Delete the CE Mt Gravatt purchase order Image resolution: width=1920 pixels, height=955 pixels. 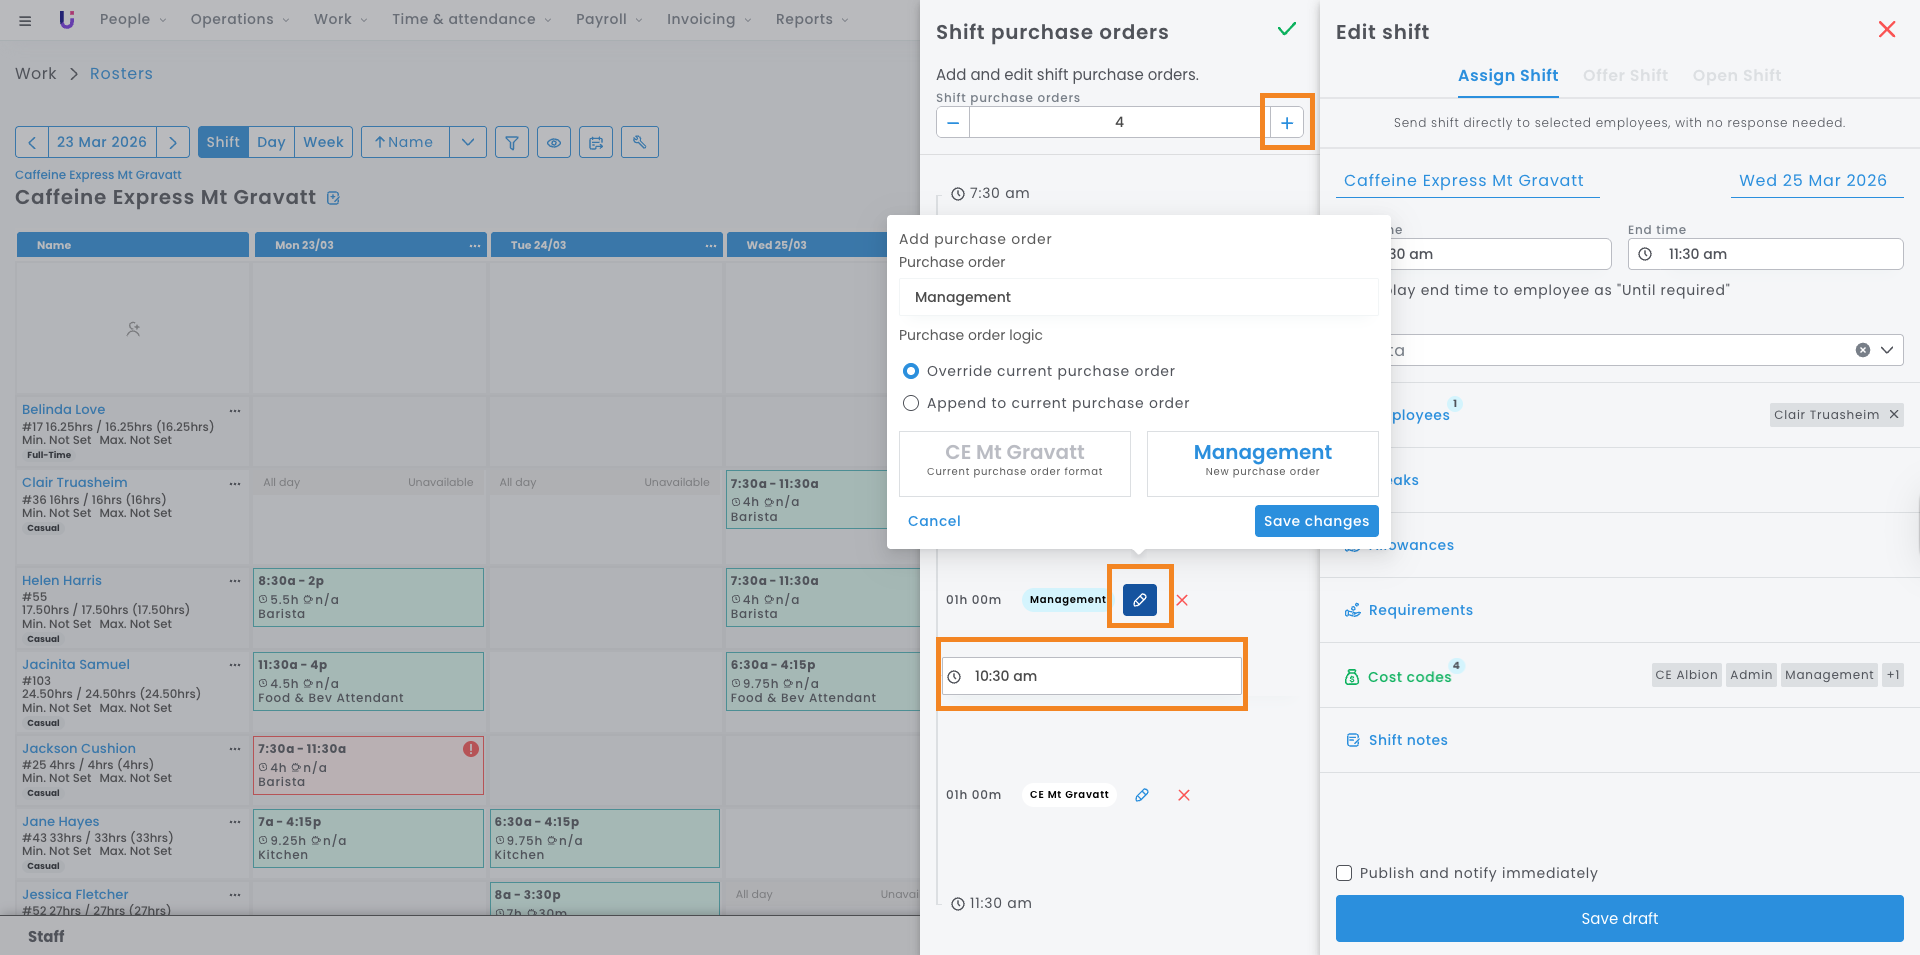(x=1184, y=795)
